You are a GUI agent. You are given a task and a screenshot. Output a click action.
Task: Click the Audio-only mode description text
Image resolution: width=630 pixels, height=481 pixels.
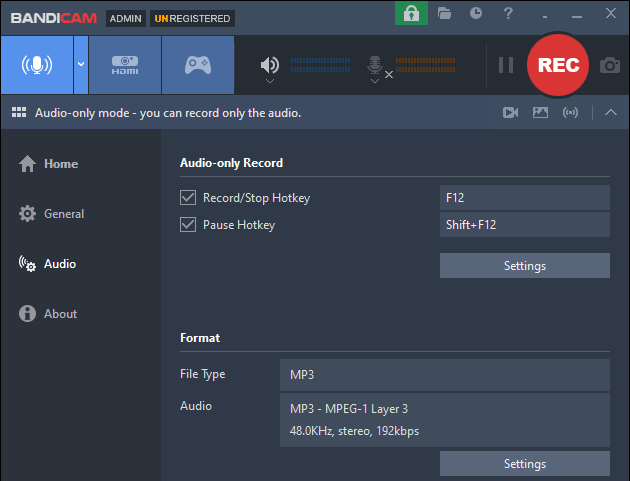tap(168, 113)
